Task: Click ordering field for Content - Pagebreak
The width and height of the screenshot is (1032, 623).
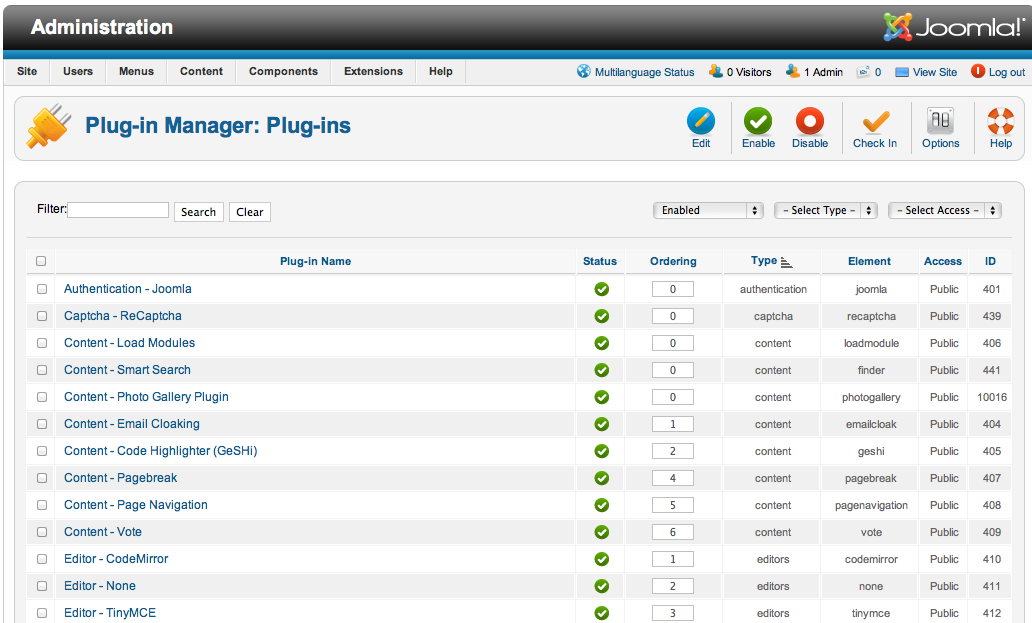Action: [673, 478]
